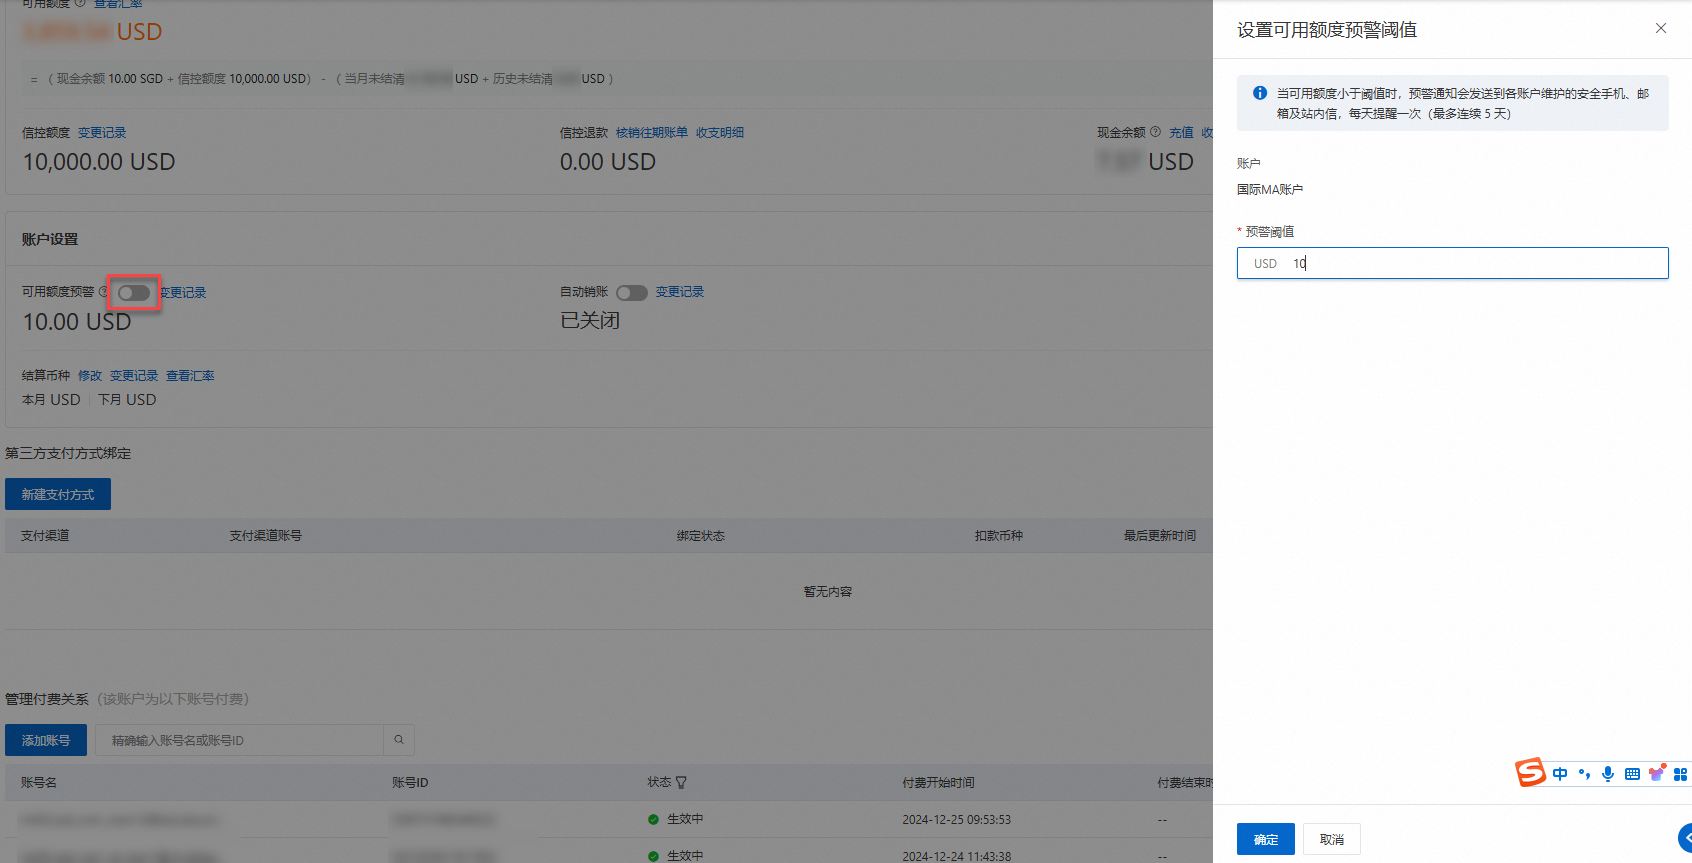1692x863 pixels.
Task: Click the blue info icon in the notice
Action: (1260, 93)
